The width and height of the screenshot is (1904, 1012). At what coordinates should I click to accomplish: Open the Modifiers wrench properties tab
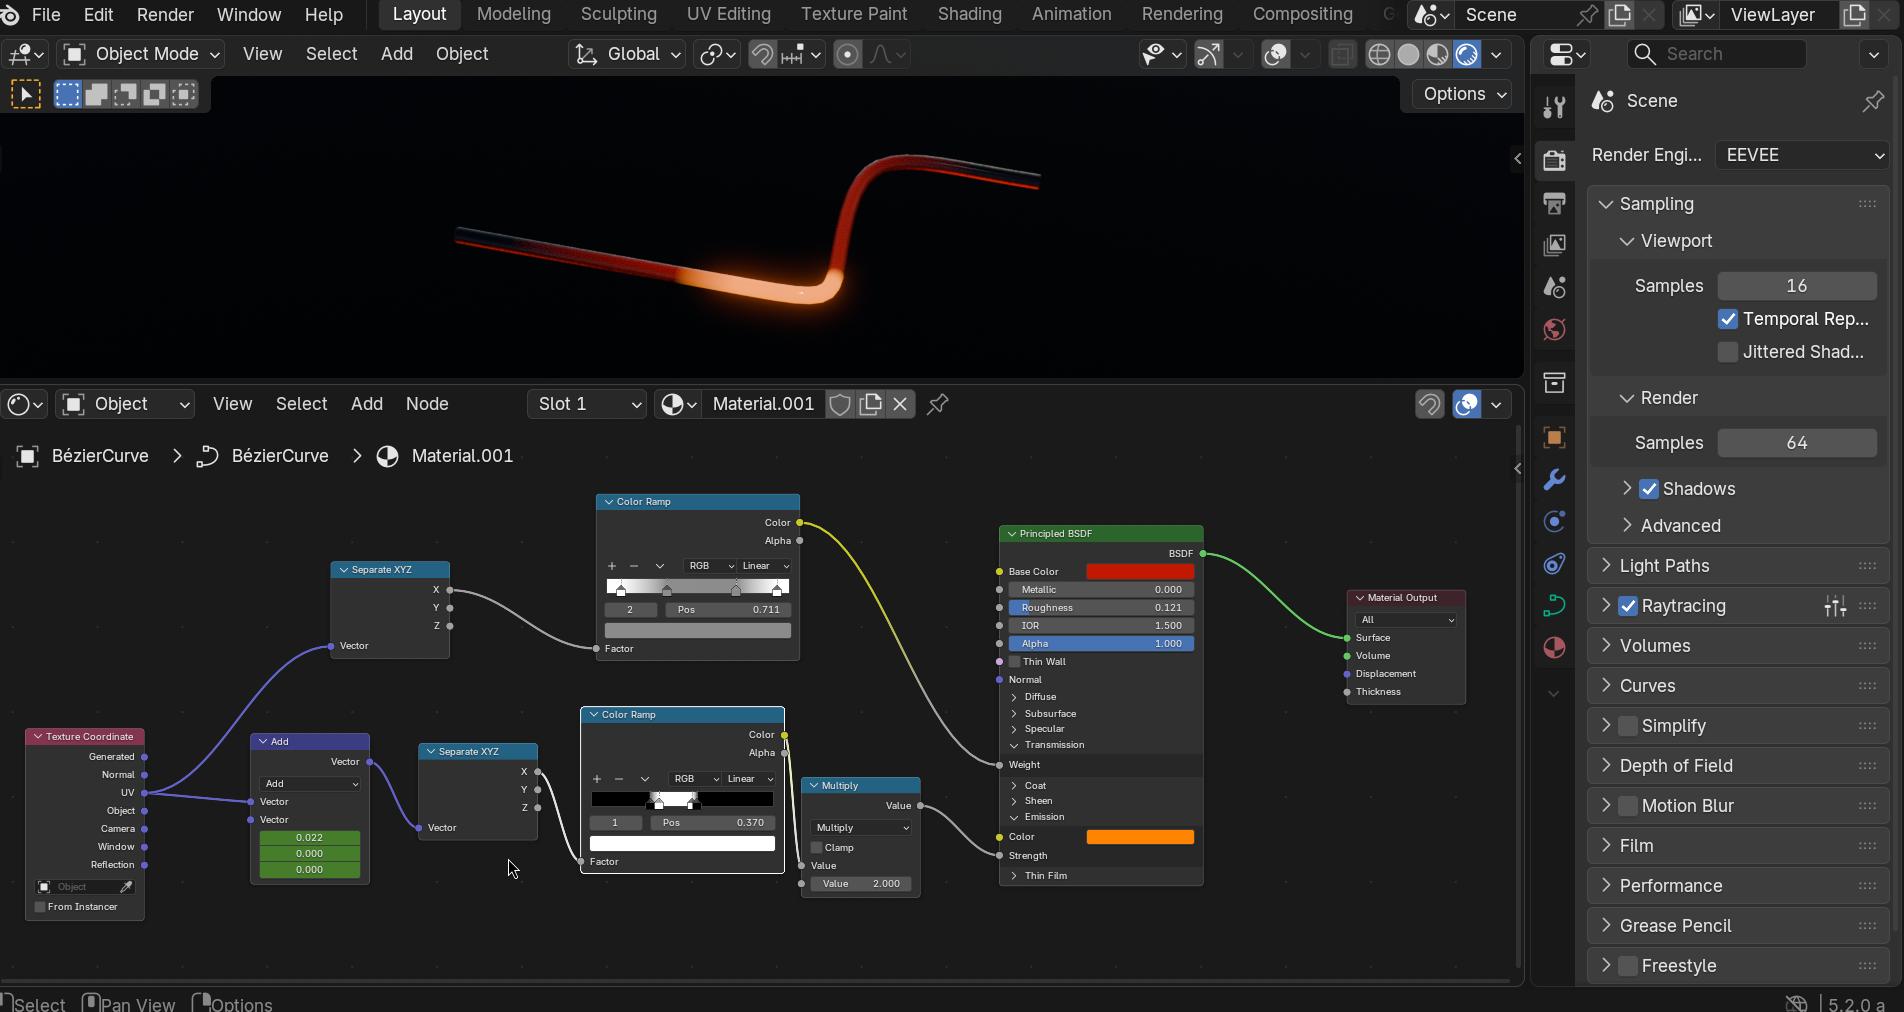pos(1554,480)
